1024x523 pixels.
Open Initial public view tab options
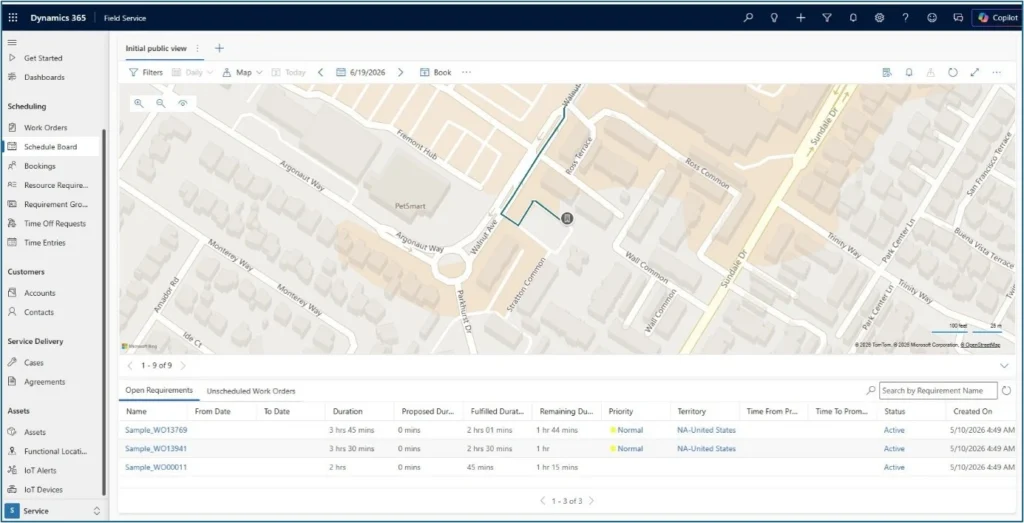pyautogui.click(x=197, y=48)
